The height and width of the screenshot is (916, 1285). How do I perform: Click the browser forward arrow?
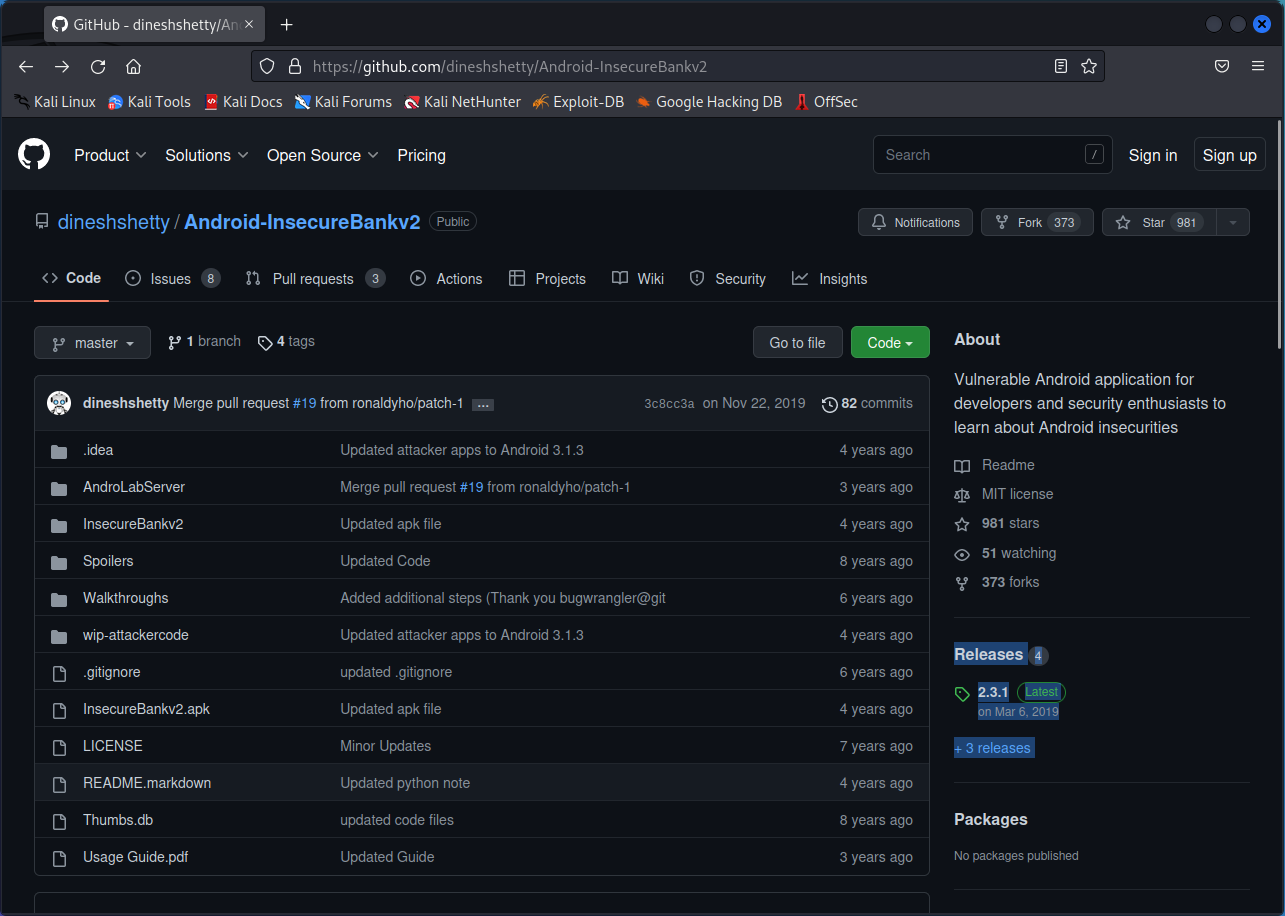pyautogui.click(x=62, y=66)
